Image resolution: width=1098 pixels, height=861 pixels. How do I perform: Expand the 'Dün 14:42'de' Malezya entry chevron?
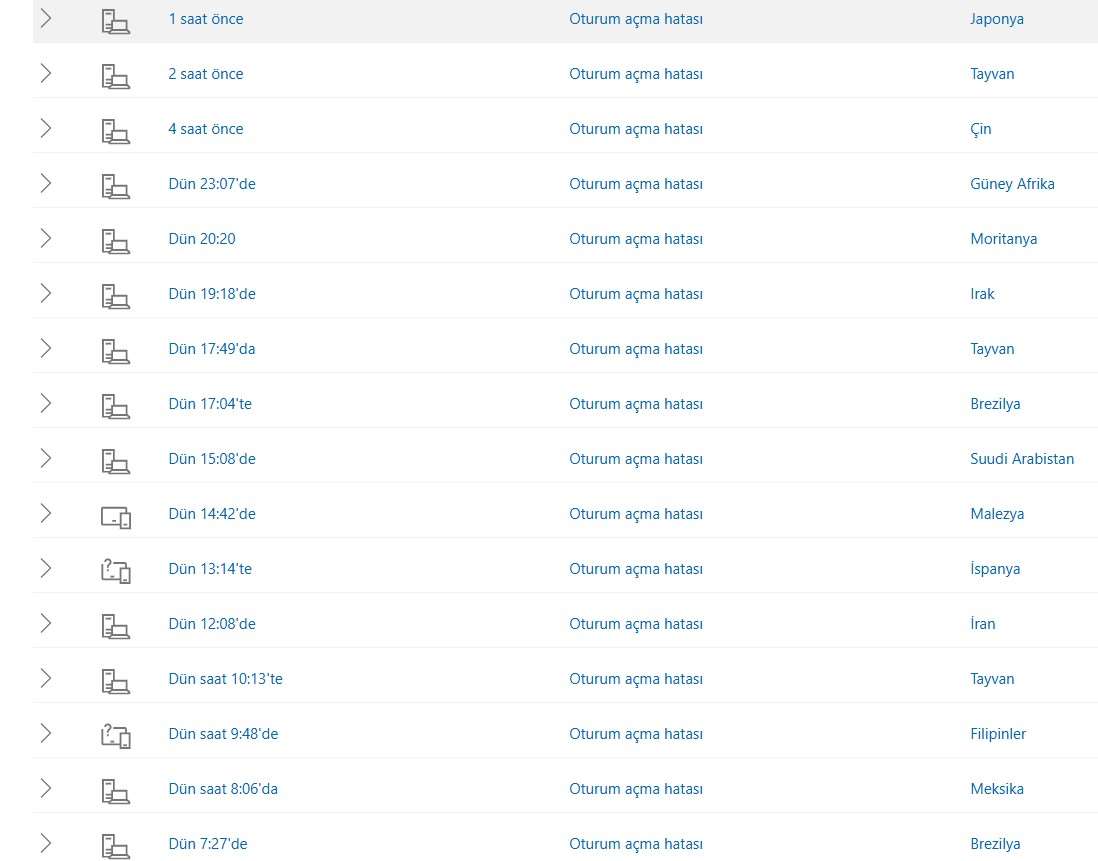46,514
